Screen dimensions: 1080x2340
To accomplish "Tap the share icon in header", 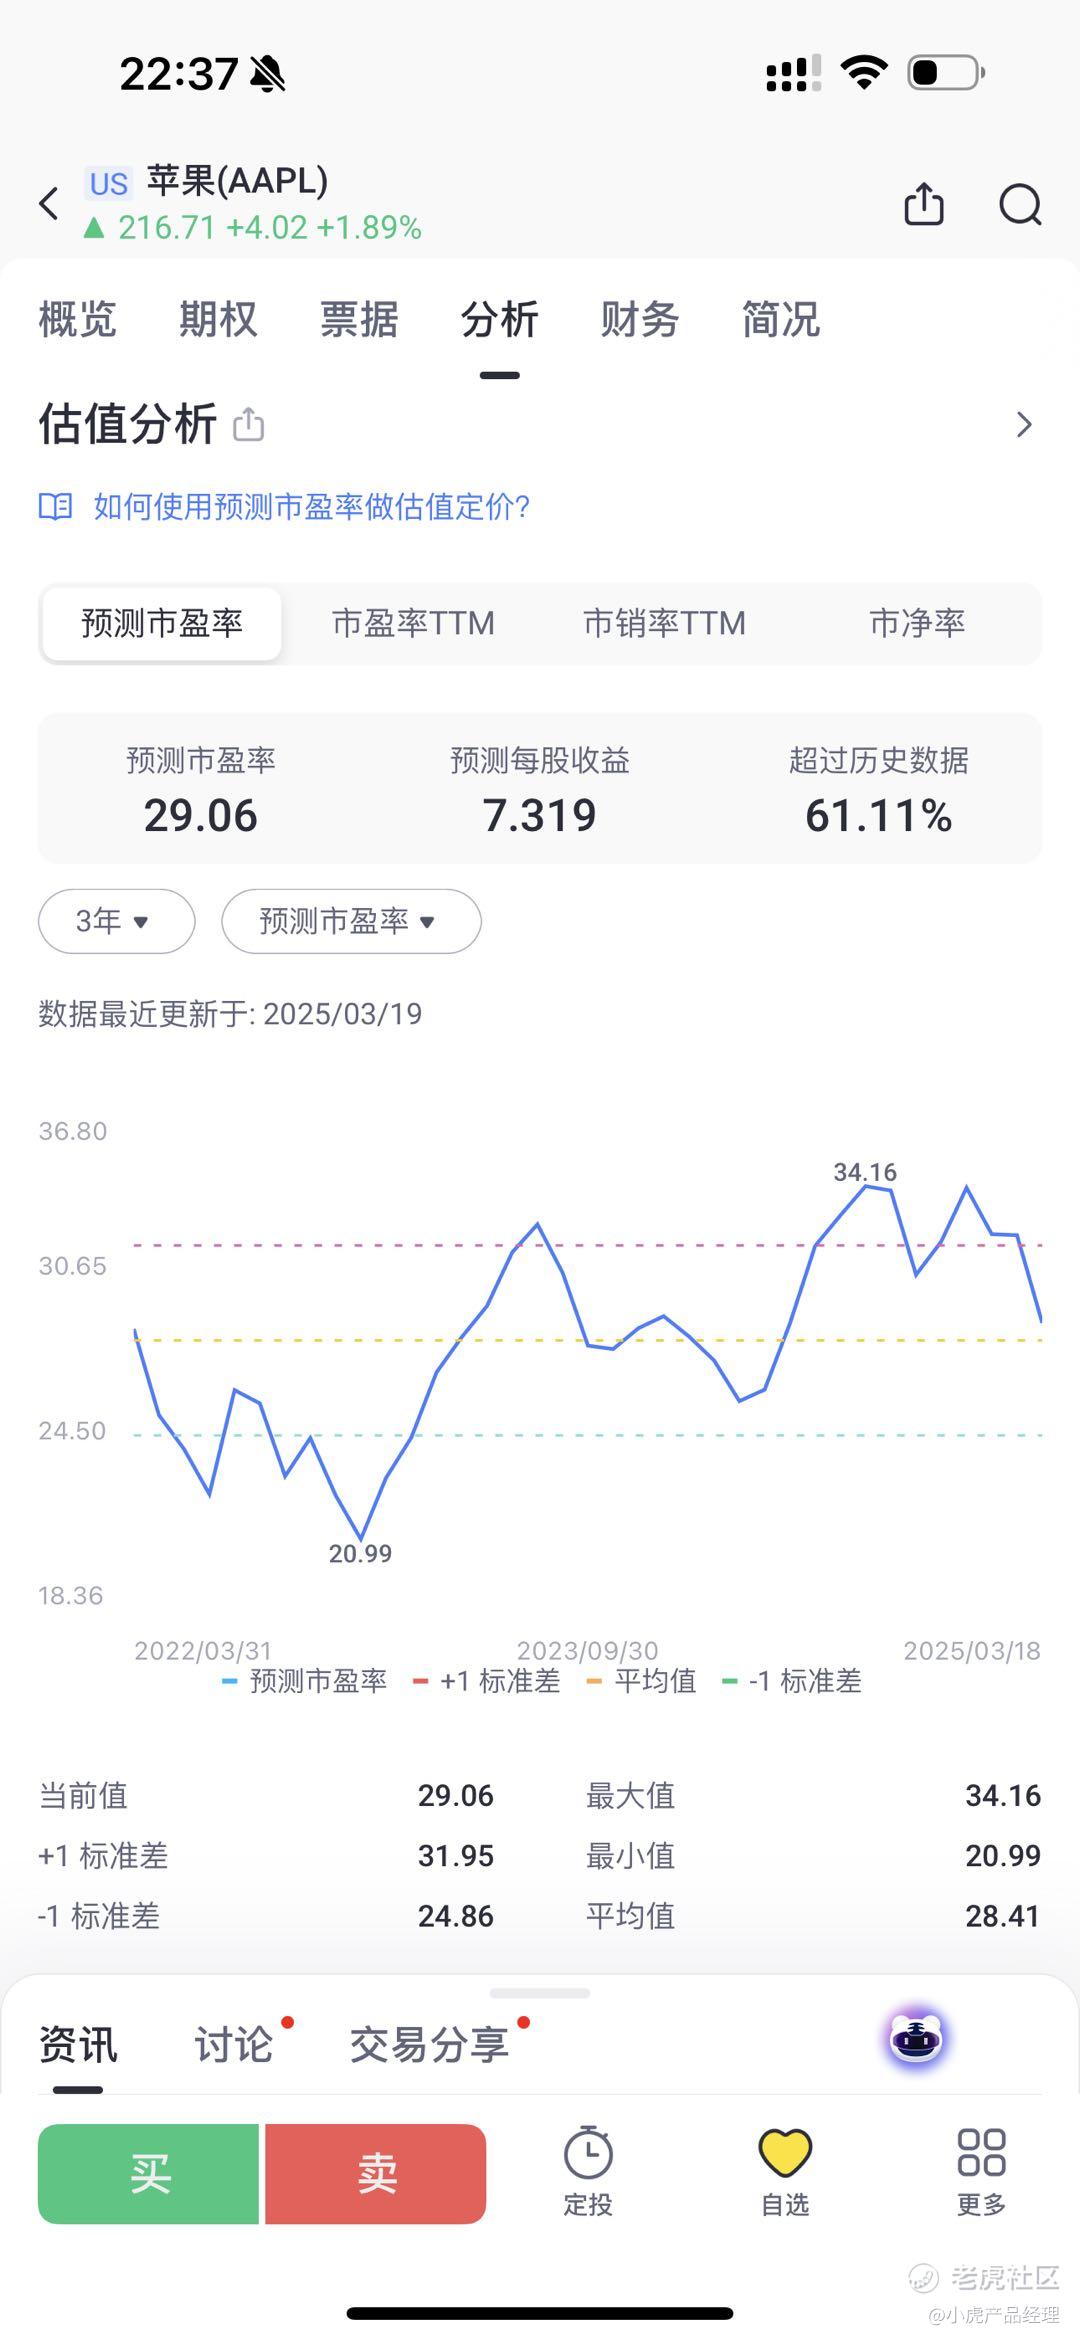I will point(923,205).
